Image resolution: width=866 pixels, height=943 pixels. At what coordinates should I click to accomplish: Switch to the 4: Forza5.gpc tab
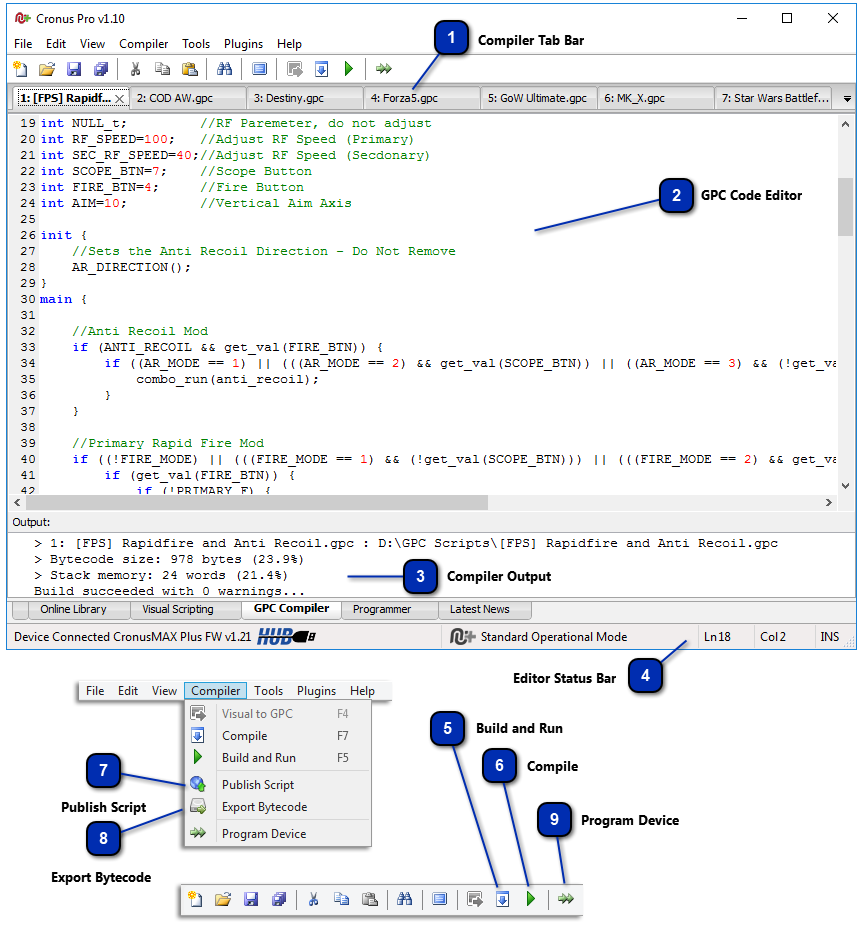click(x=422, y=98)
